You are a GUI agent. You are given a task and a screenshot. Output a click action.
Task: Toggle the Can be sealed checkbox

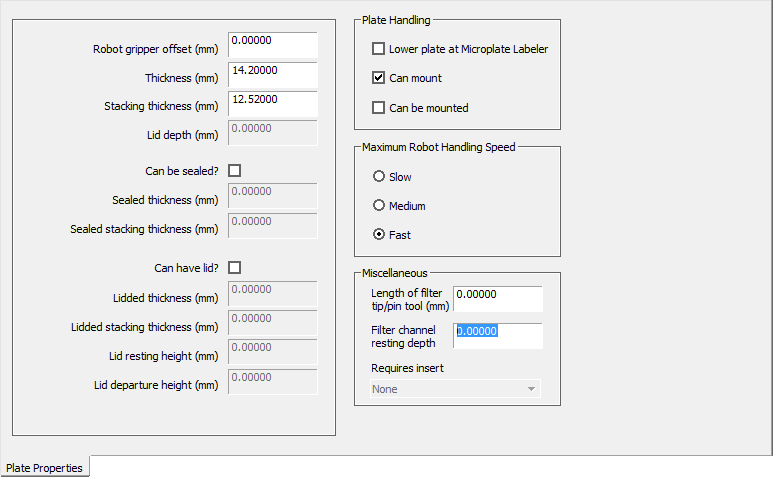click(235, 171)
